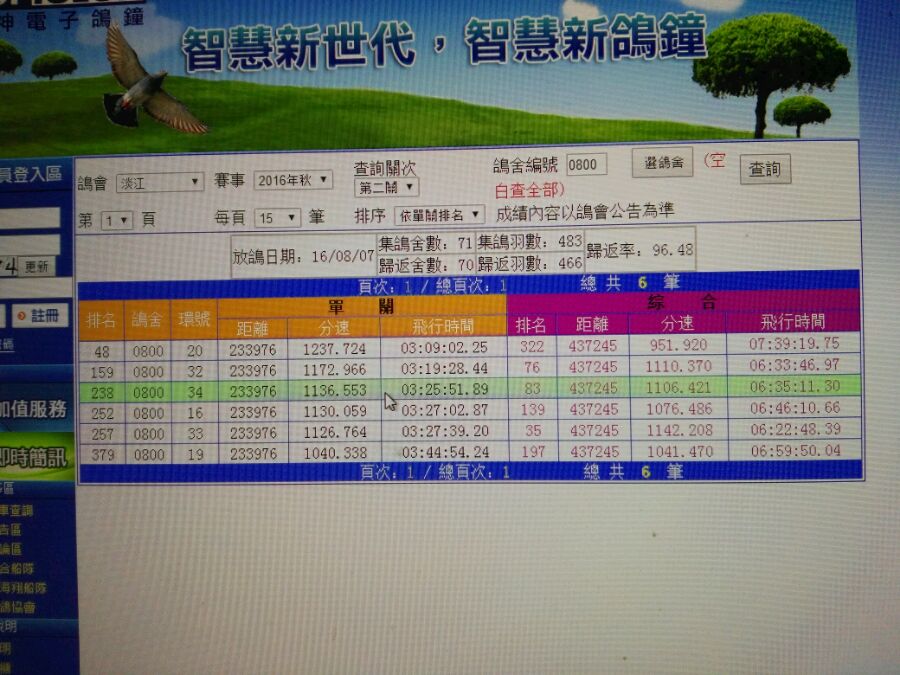Click combined flight time 07:39:19.75

point(794,343)
